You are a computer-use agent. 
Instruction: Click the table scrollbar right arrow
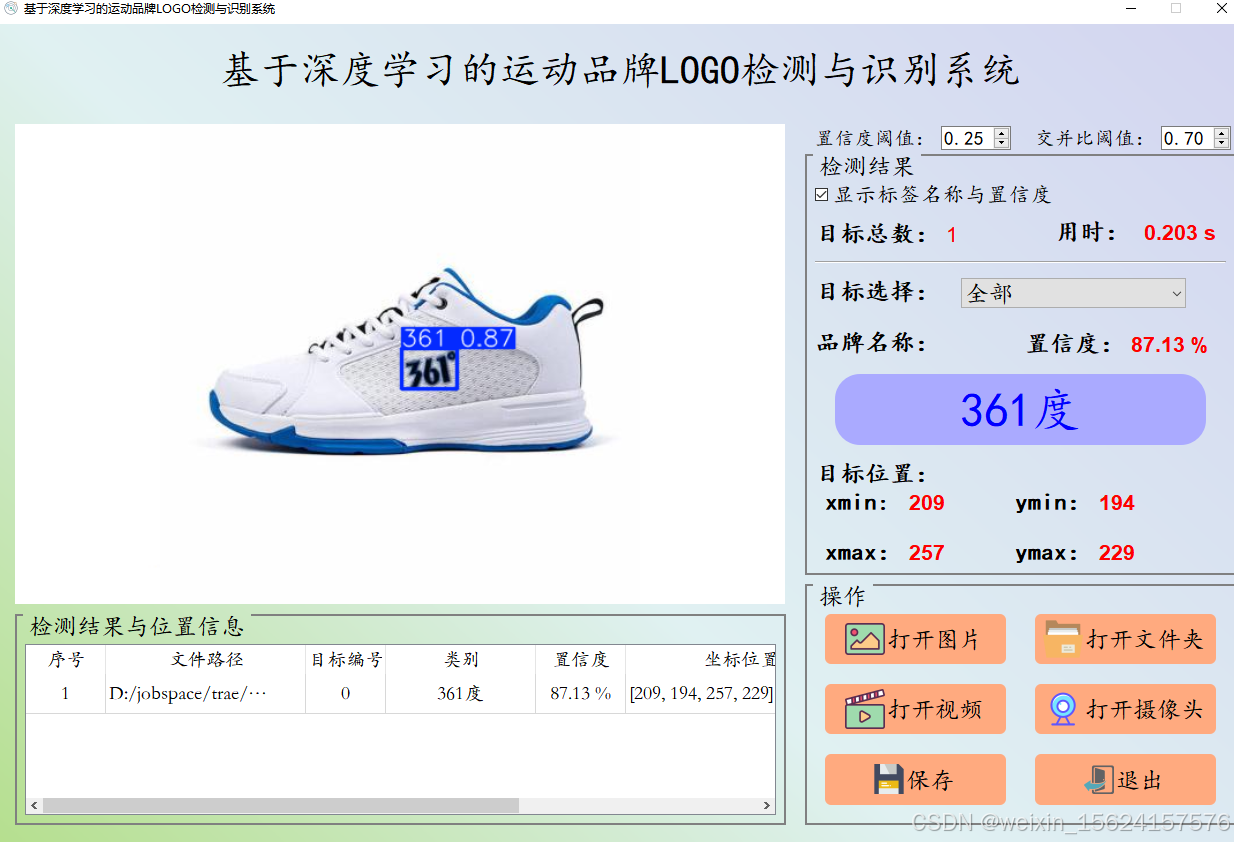click(x=767, y=806)
